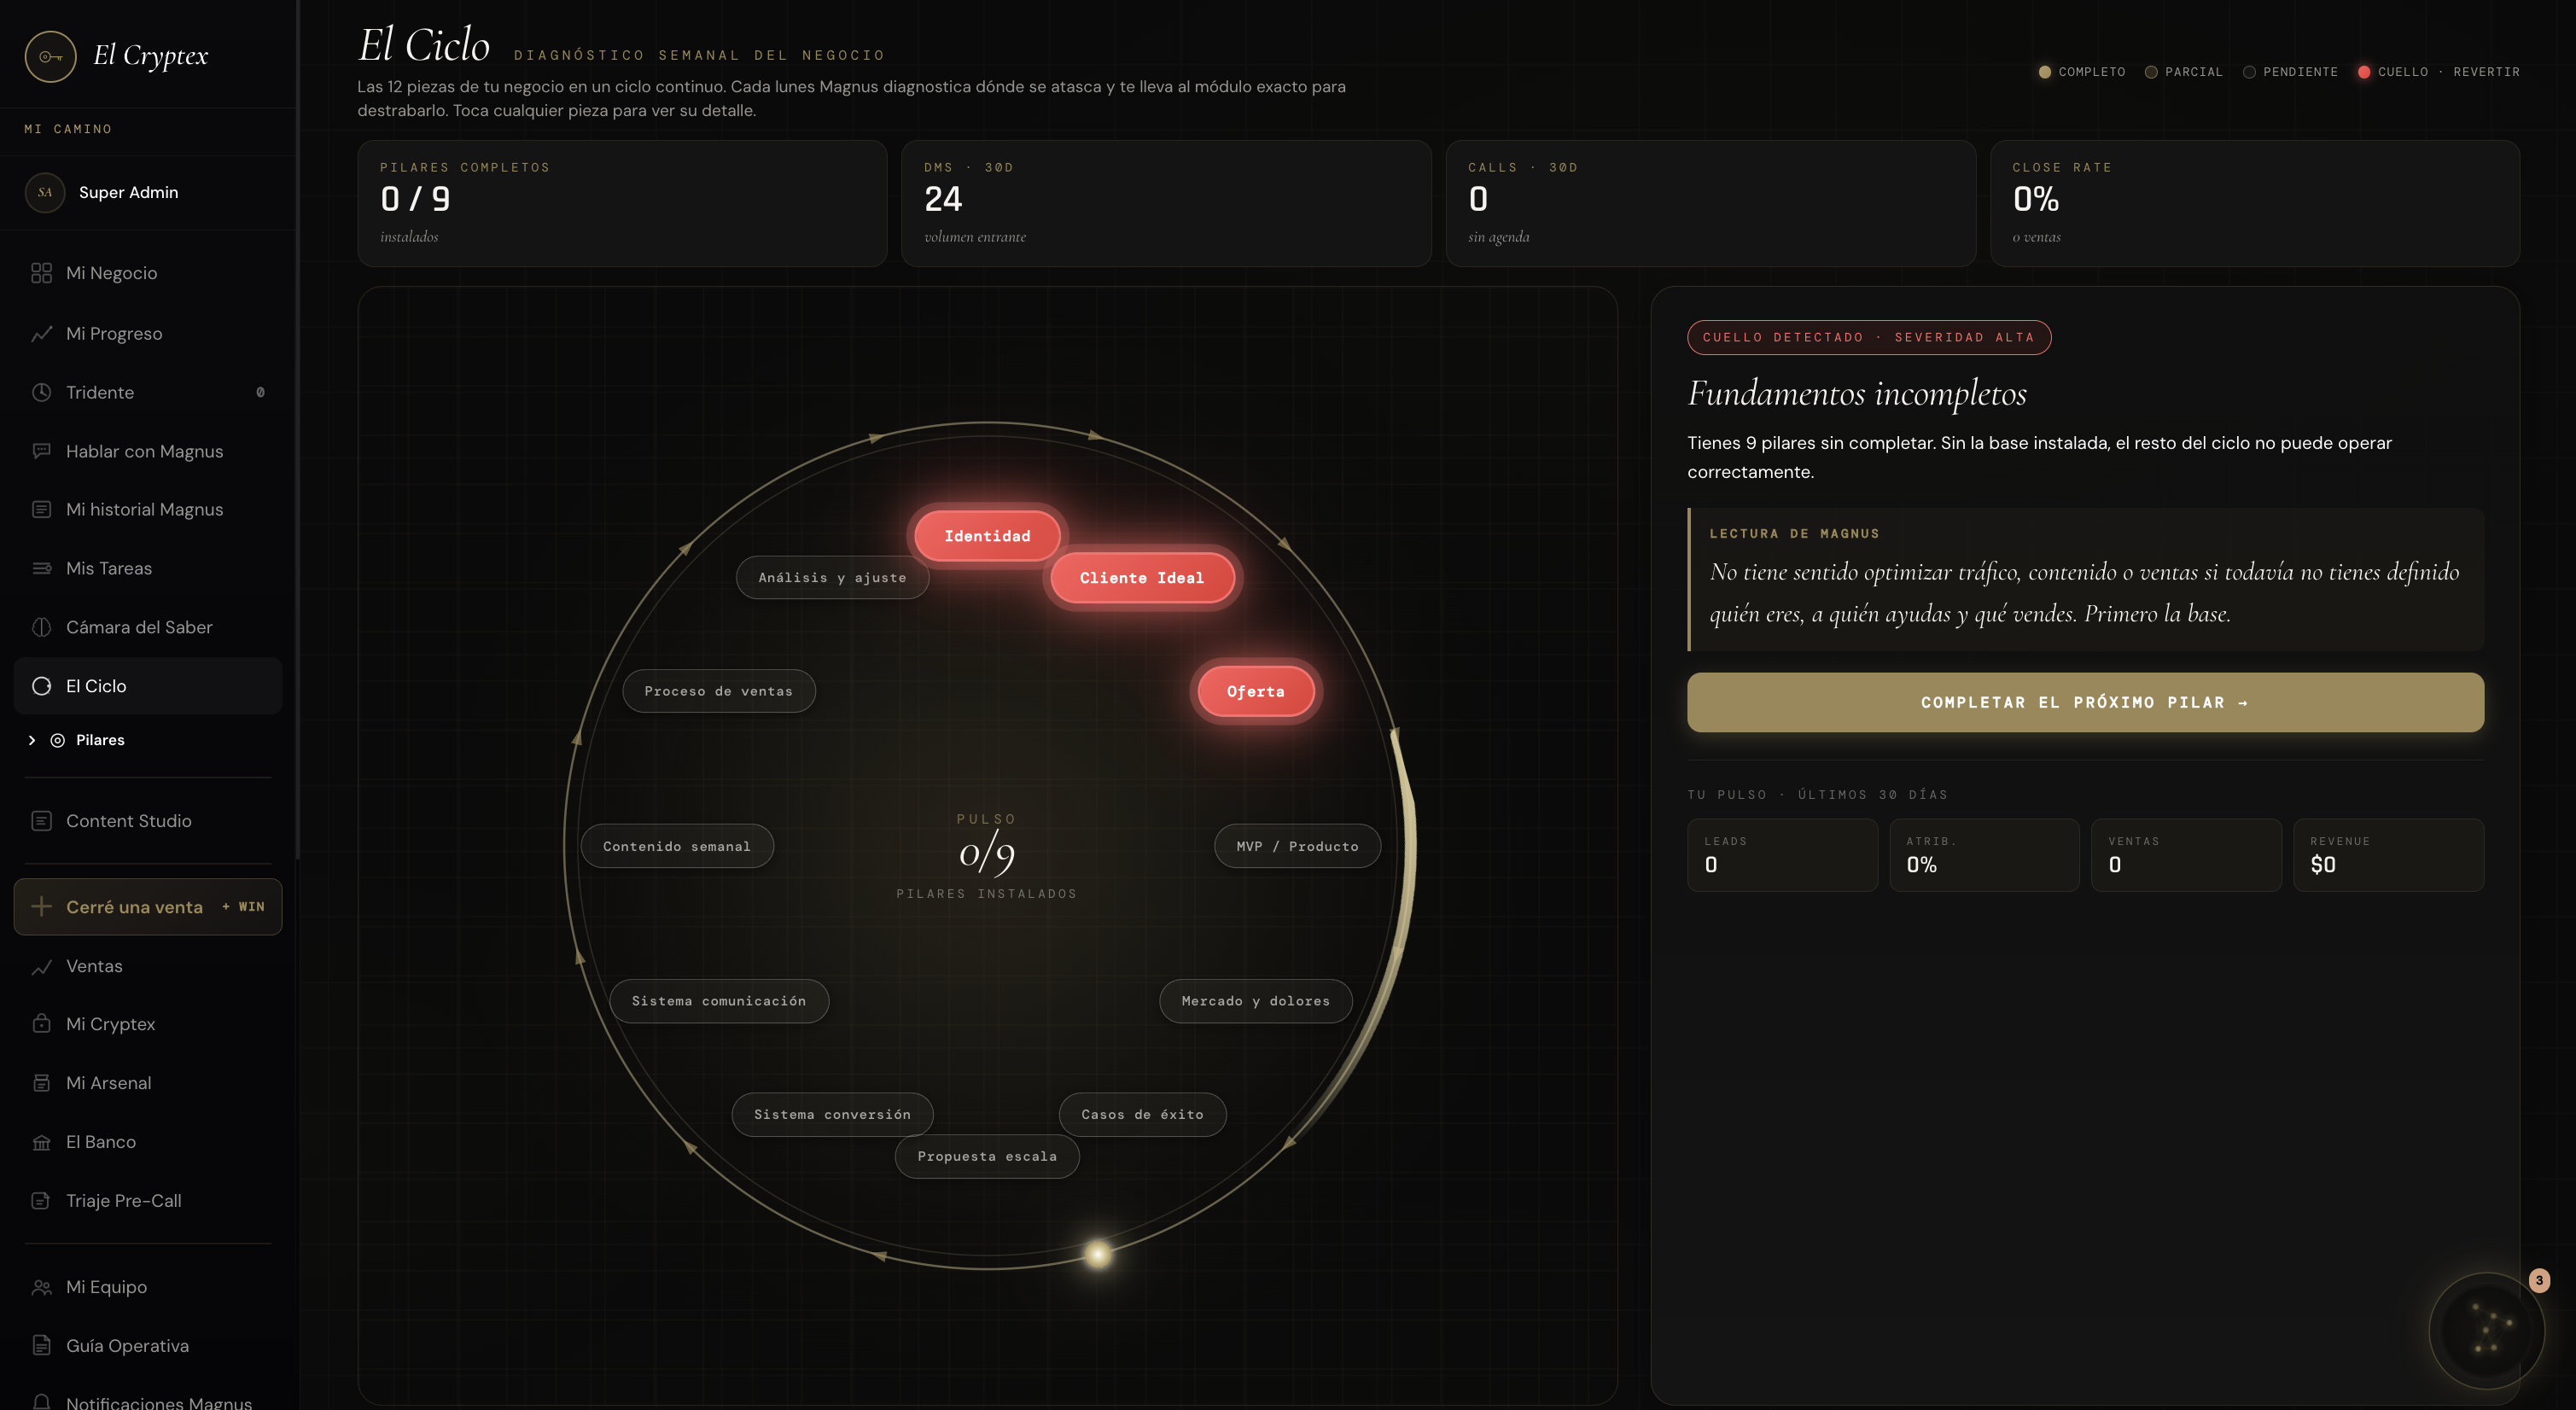Click Completar el próximo pilar button
The width and height of the screenshot is (2576, 1410).
(x=2085, y=702)
